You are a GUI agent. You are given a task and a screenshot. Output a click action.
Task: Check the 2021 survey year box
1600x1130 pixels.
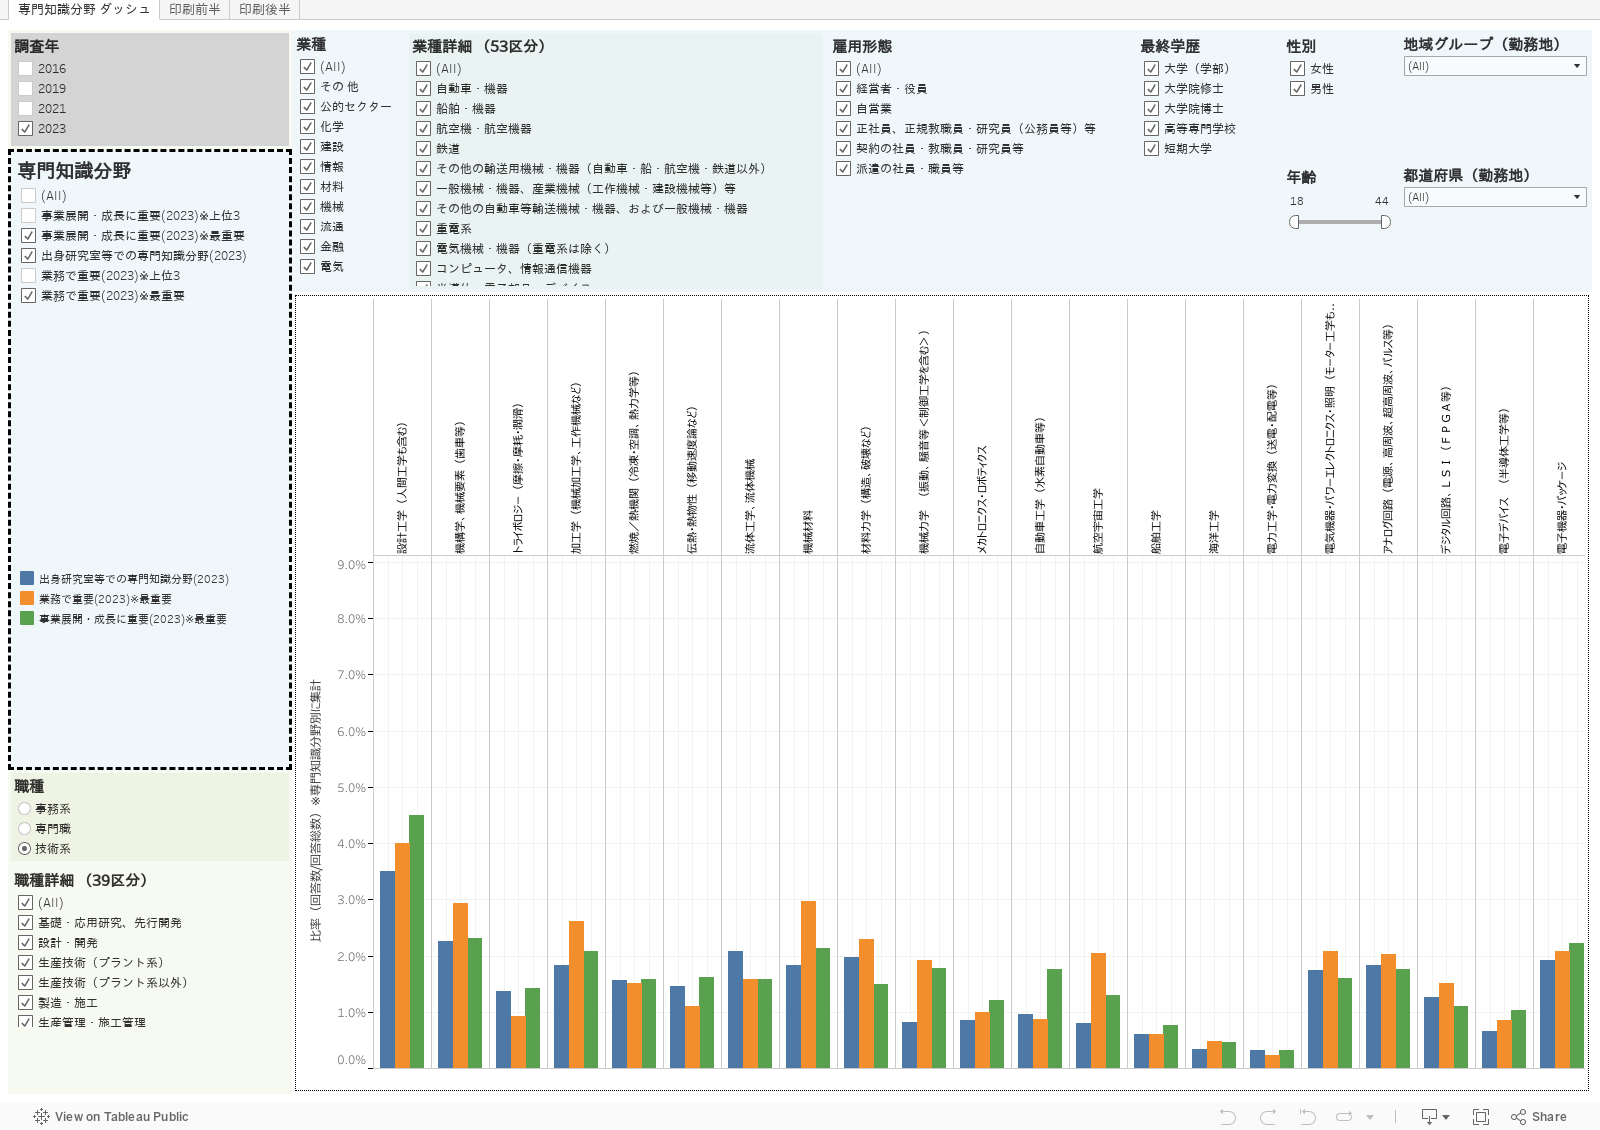tap(26, 109)
